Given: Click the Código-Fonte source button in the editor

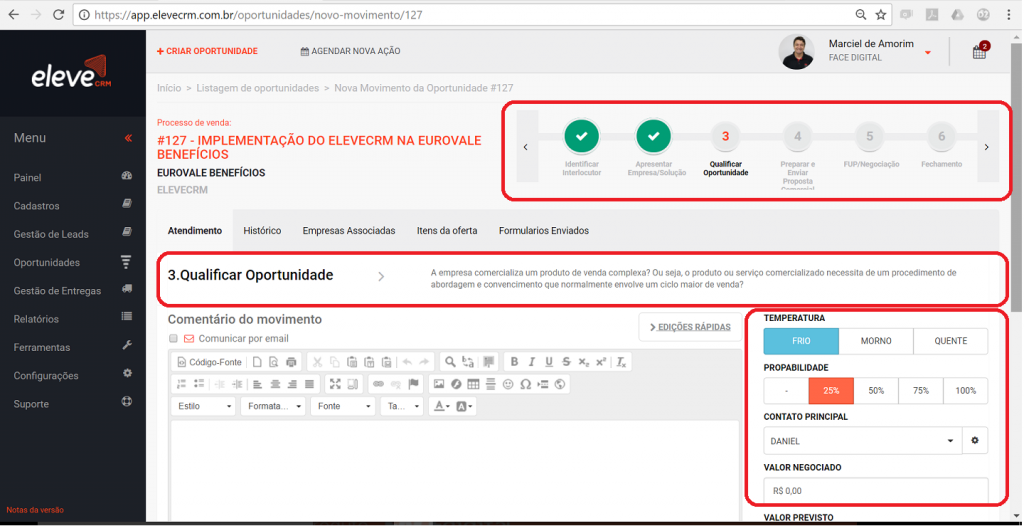Looking at the screenshot, I should point(209,362).
